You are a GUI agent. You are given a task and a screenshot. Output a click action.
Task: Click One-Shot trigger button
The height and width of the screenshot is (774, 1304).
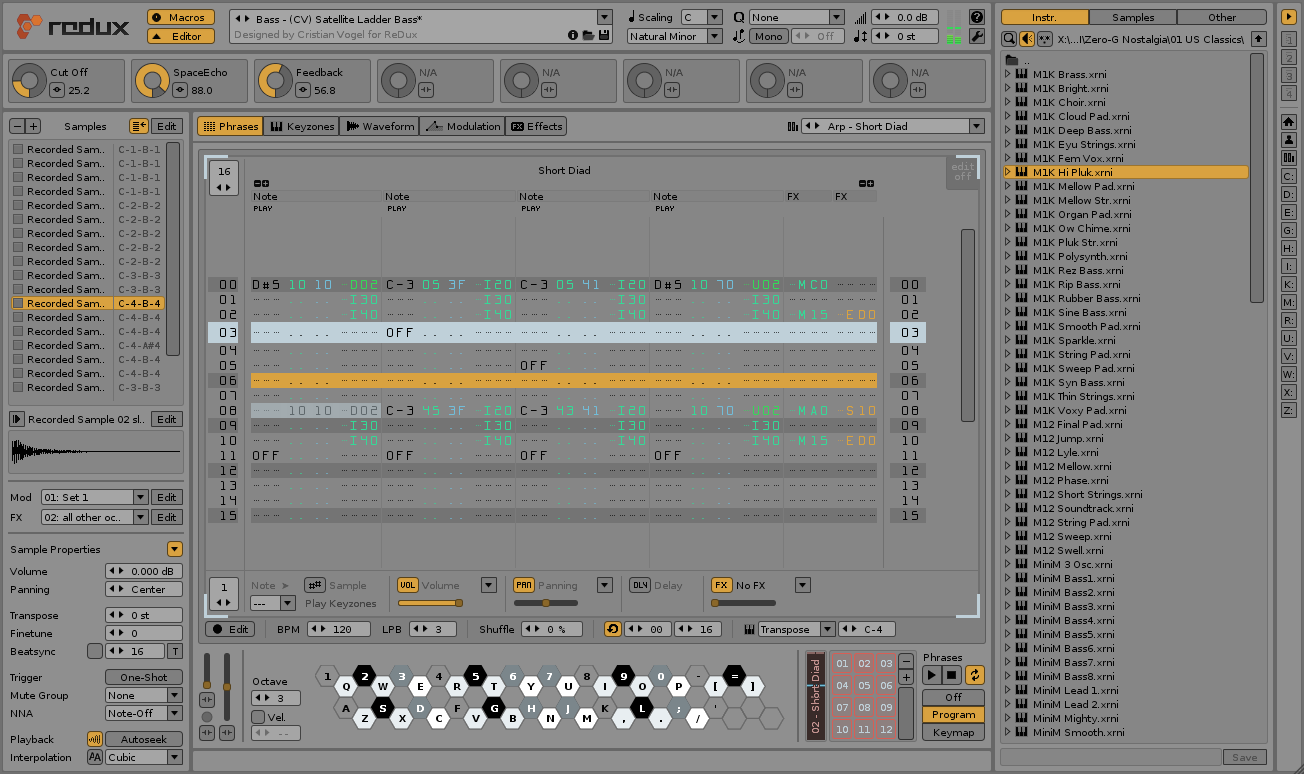[144, 677]
